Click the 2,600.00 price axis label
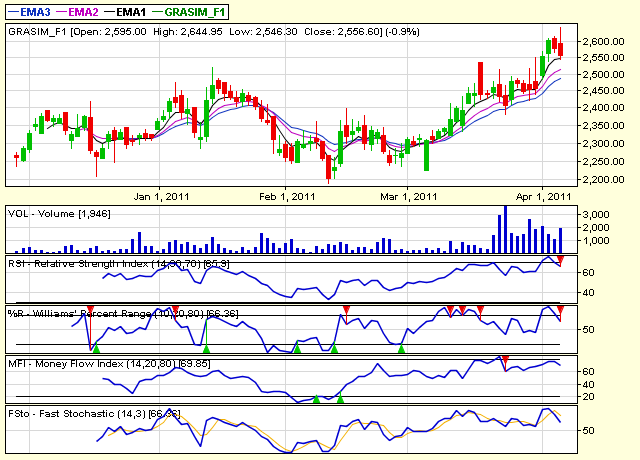Image resolution: width=640 pixels, height=460 pixels. [604, 41]
